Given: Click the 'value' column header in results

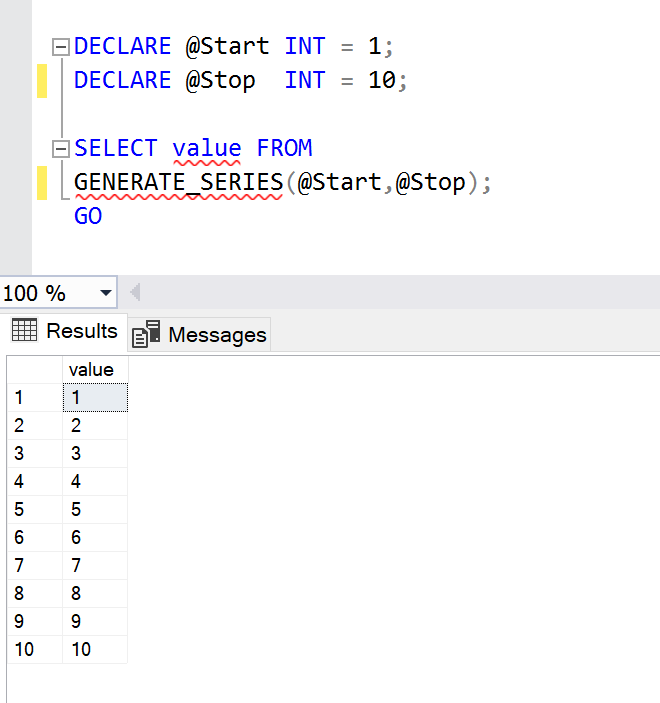Looking at the screenshot, I should (x=92, y=370).
